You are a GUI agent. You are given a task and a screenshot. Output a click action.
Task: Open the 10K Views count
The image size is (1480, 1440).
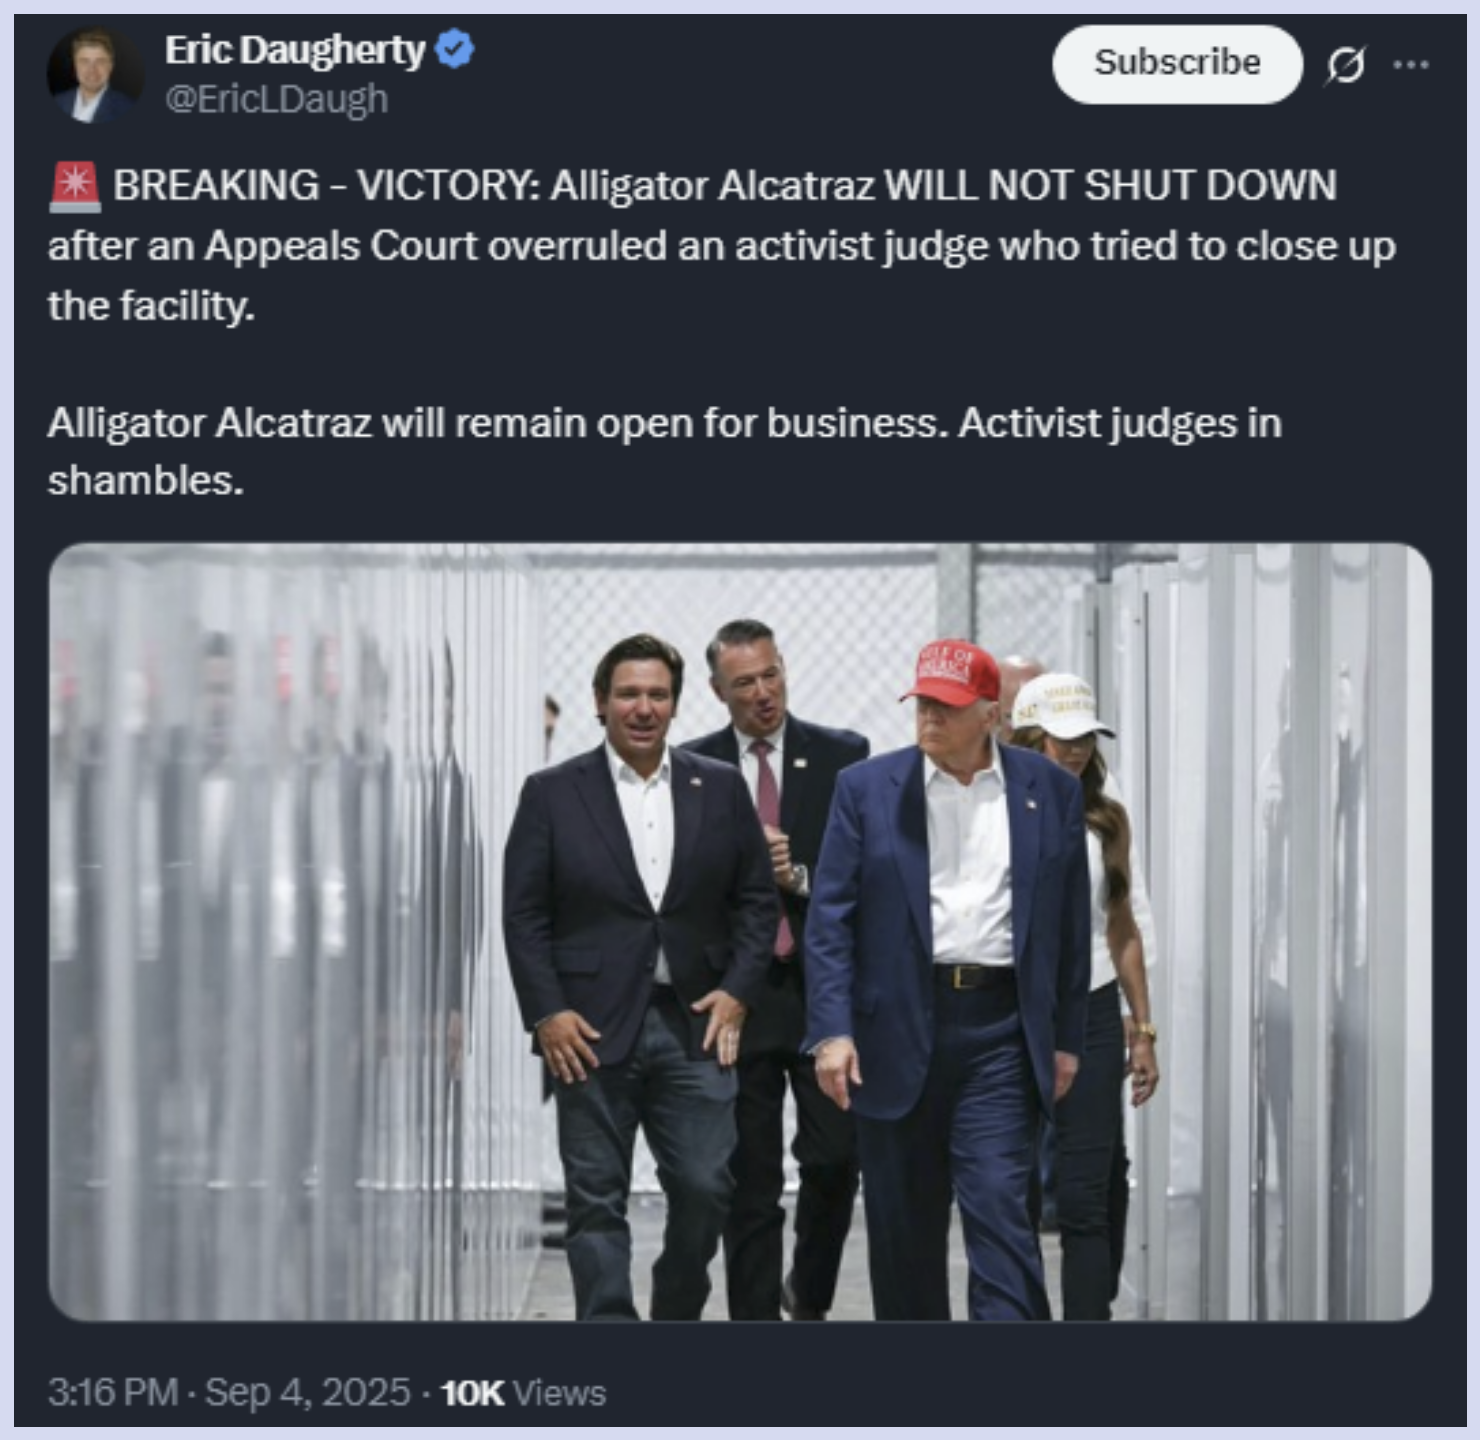[523, 1393]
